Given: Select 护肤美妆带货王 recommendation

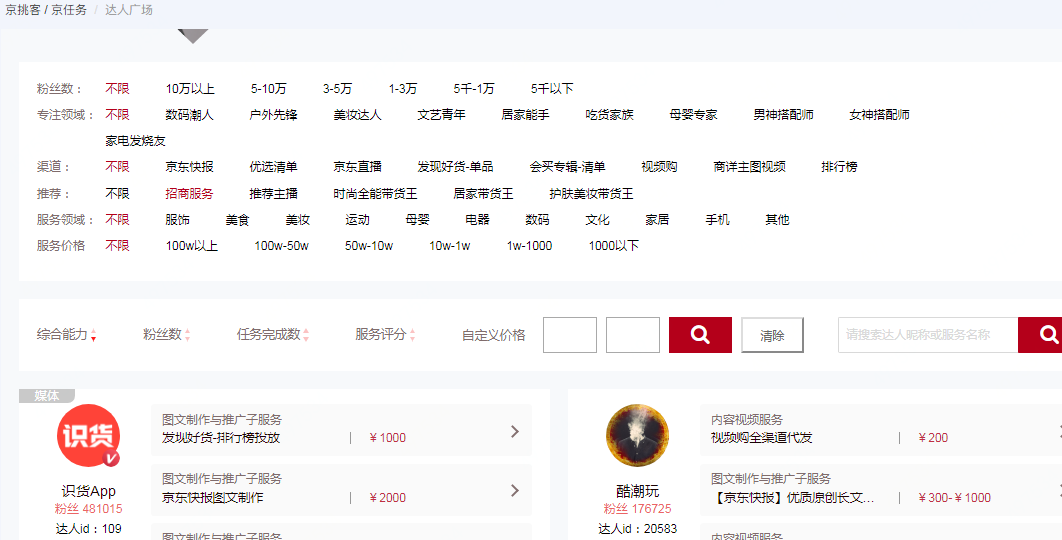Looking at the screenshot, I should (591, 194).
